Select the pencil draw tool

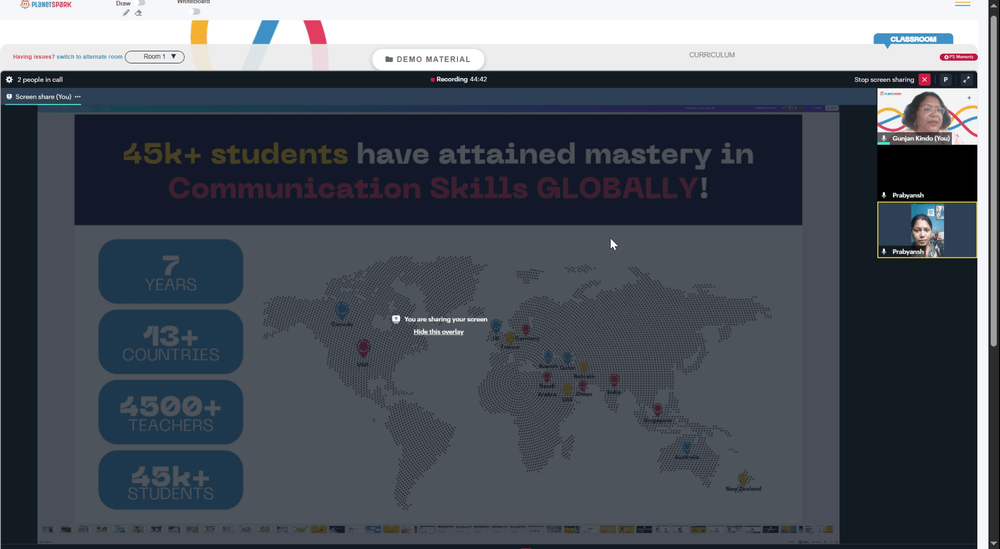click(x=126, y=13)
